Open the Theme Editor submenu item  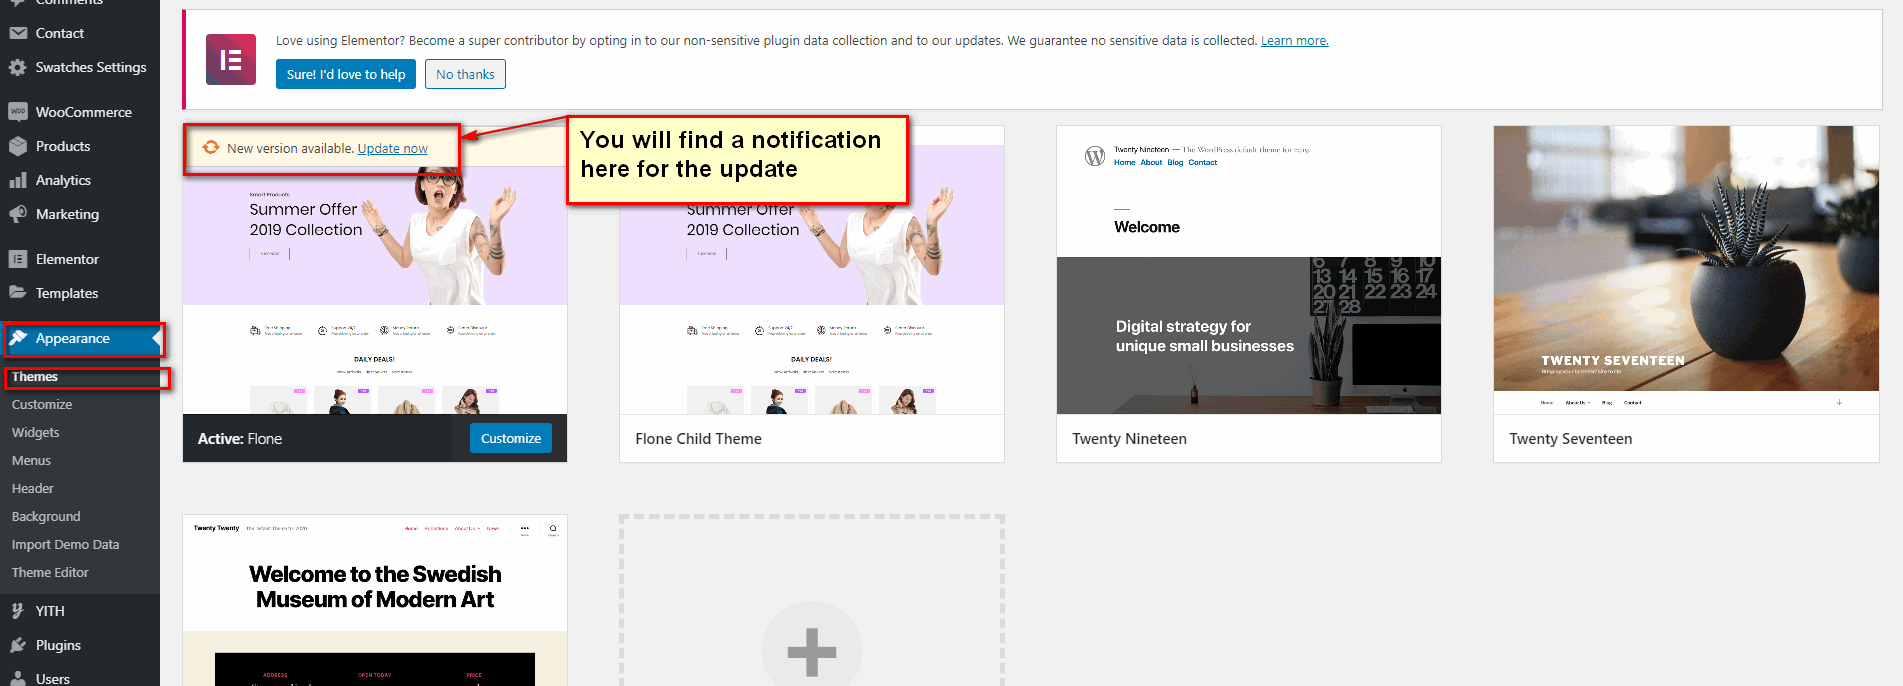pos(50,573)
